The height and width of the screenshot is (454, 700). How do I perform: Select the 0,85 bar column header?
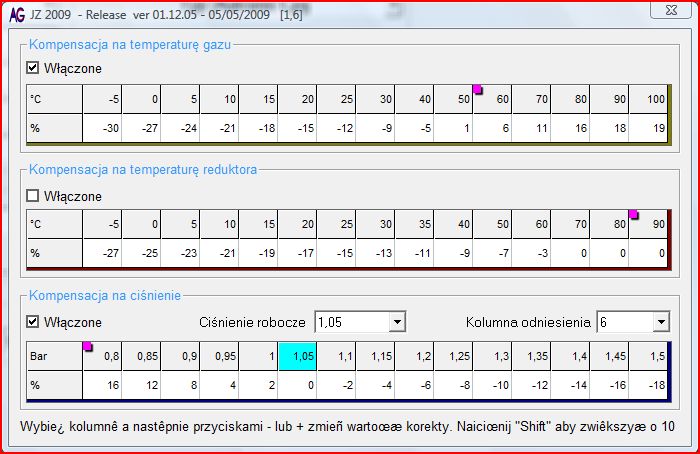pyautogui.click(x=141, y=356)
